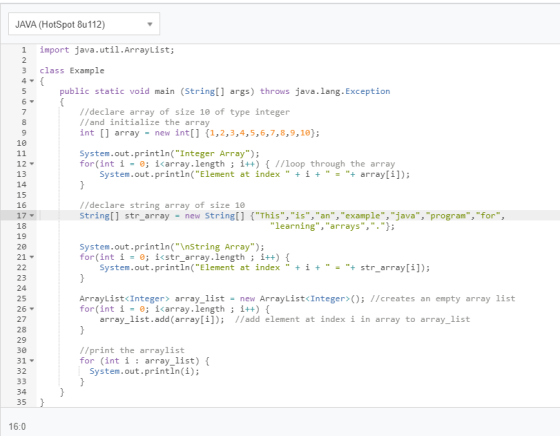Click 'array_list.add(array[i]);' statement
This screenshot has height=436, width=560.
coord(162,319)
